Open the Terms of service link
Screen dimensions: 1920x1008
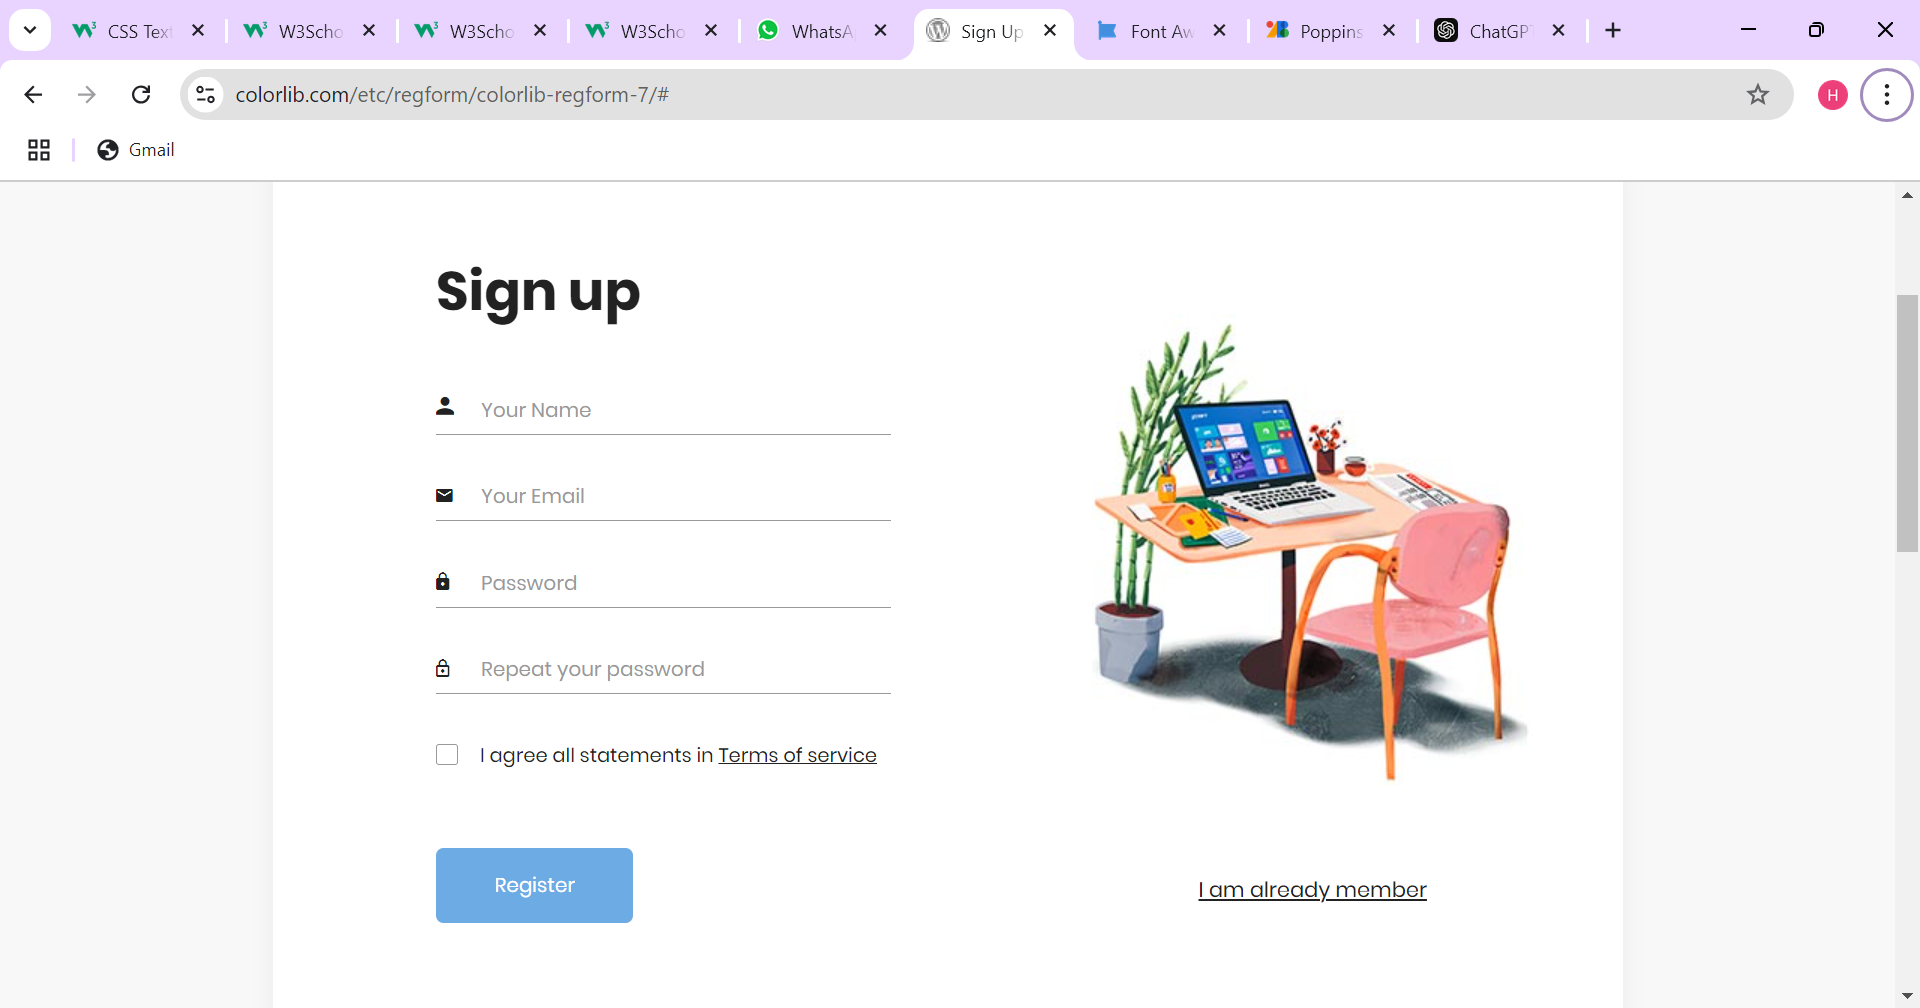[797, 755]
